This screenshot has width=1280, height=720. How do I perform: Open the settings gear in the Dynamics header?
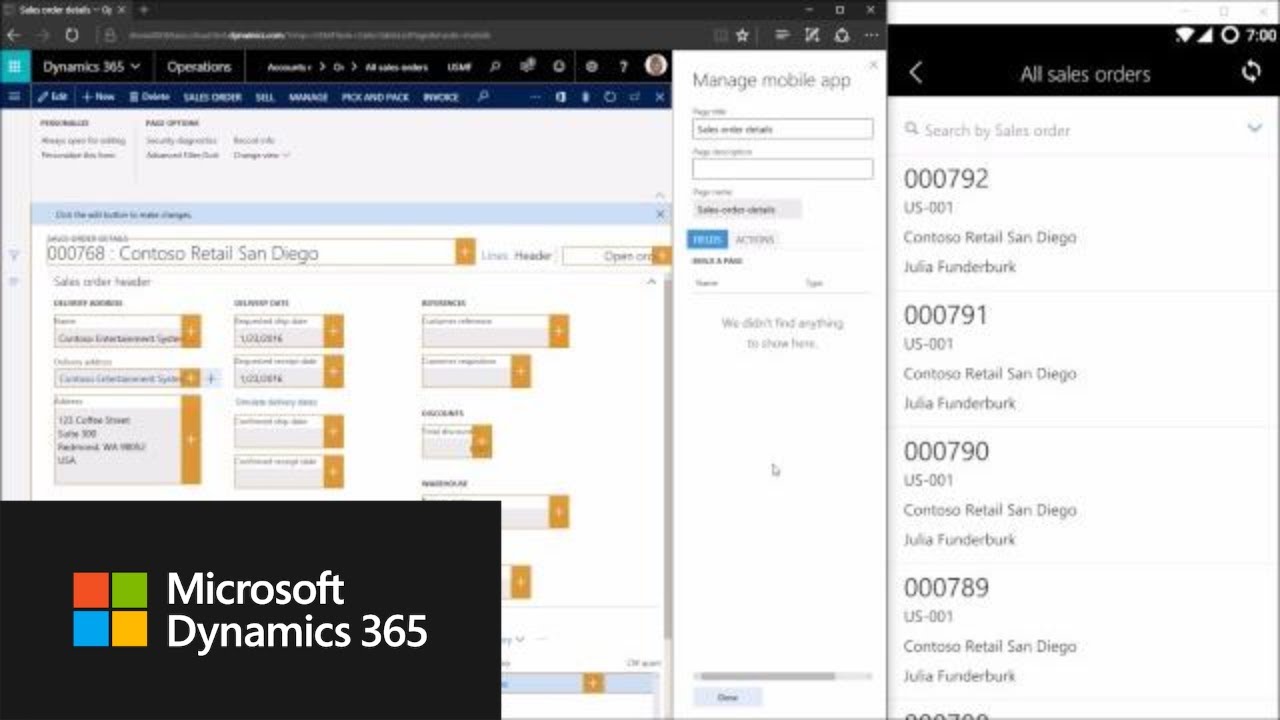point(591,67)
